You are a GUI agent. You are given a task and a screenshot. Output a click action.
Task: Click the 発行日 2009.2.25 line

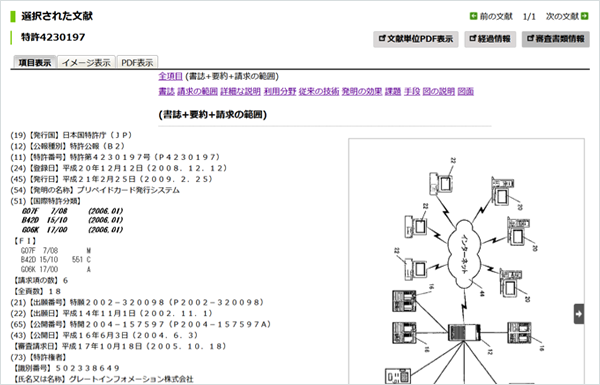[111, 179]
